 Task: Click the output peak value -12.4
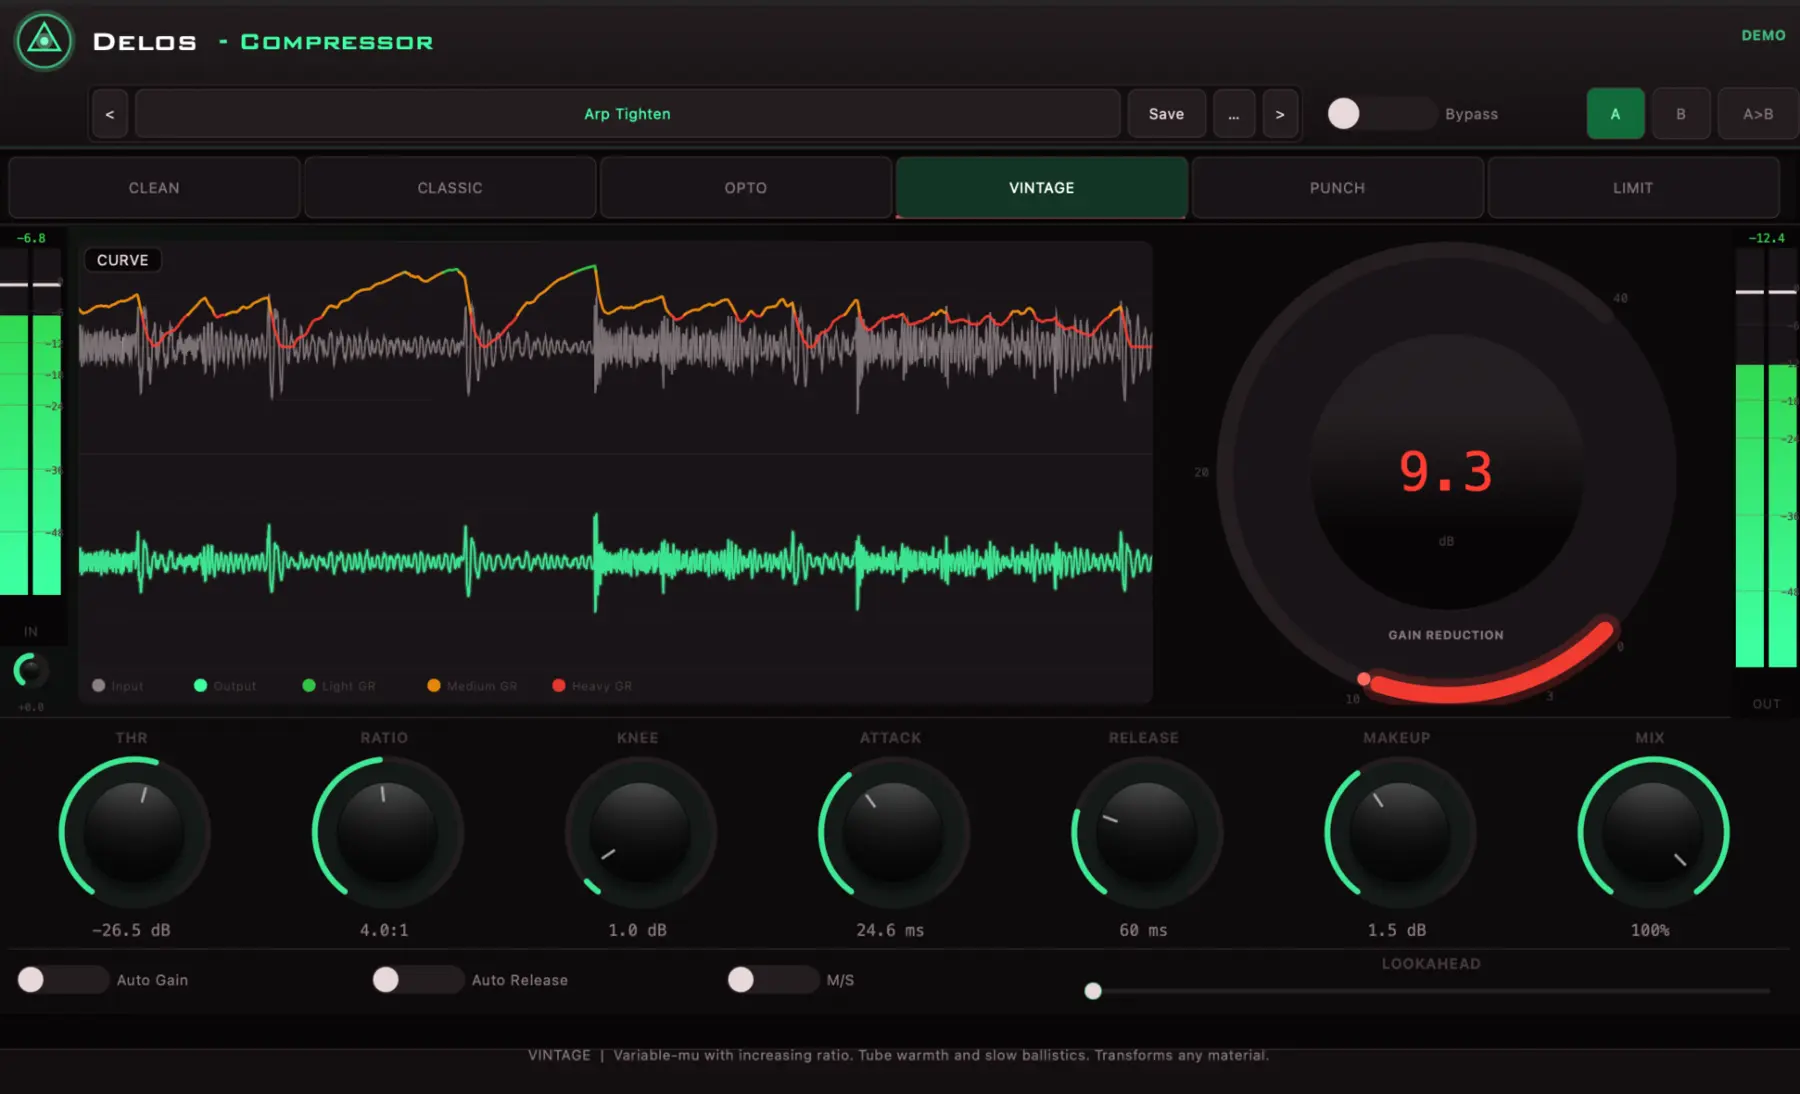(1766, 238)
